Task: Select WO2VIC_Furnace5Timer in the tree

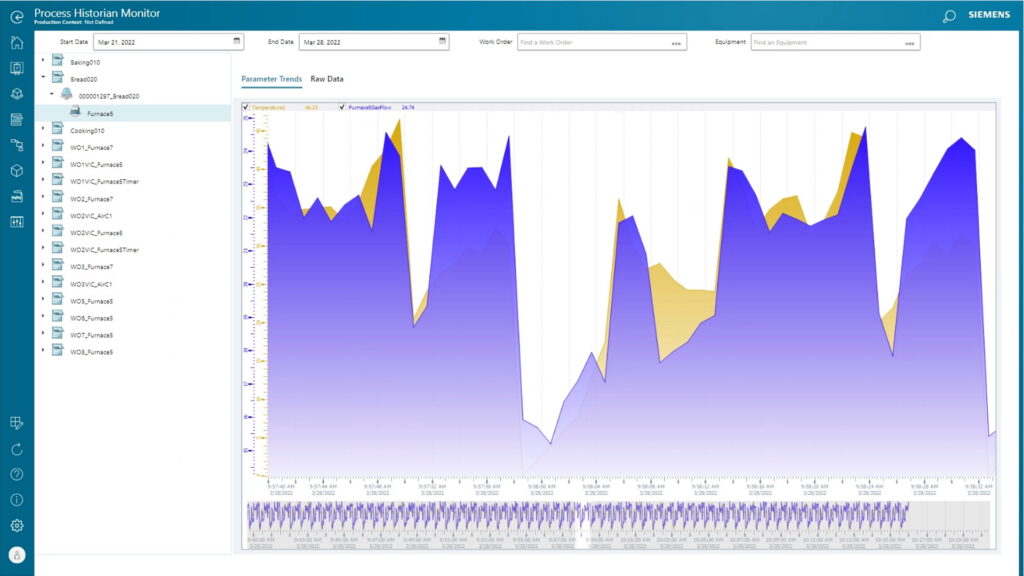Action: point(104,250)
